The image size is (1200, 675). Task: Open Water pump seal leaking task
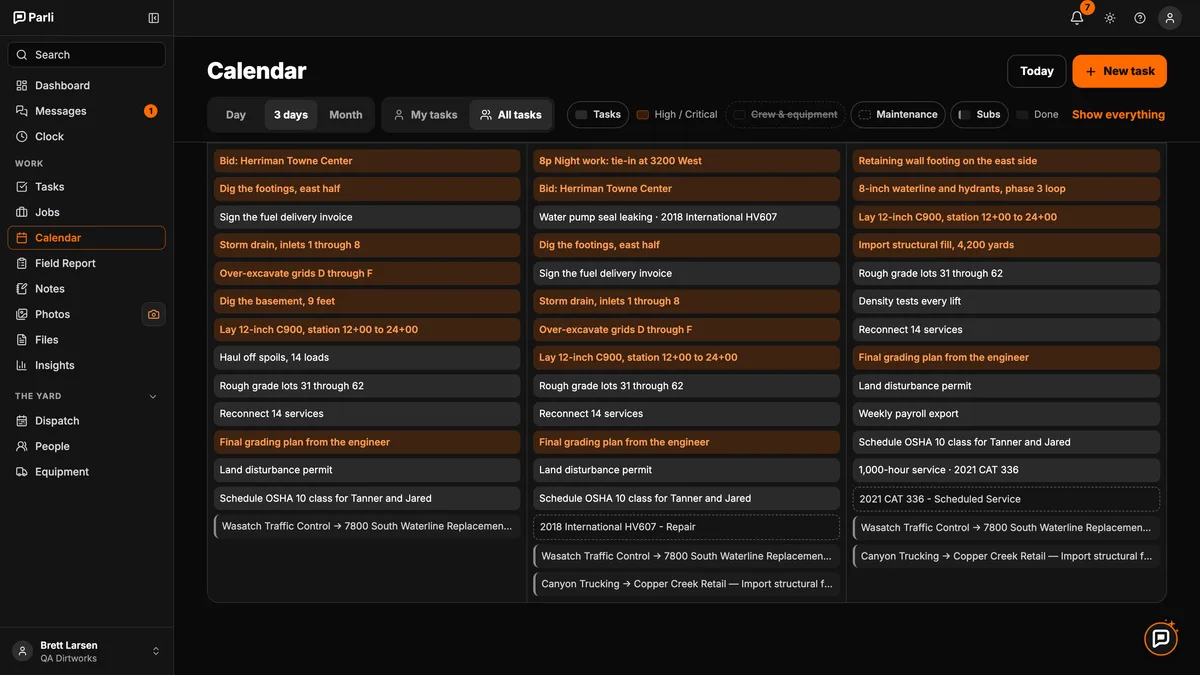click(686, 217)
